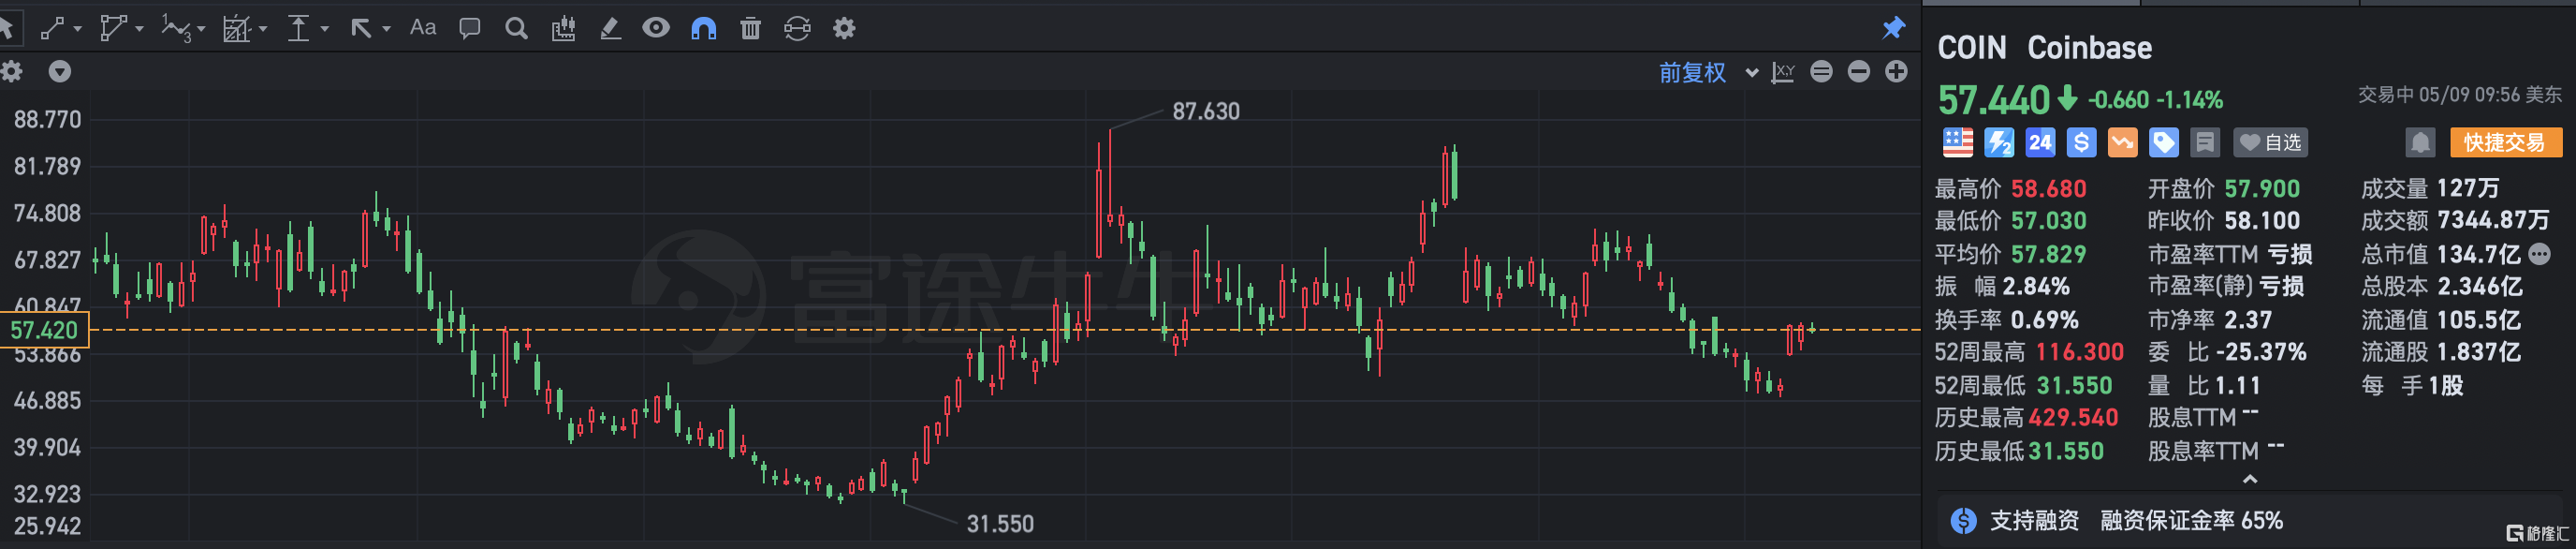Click the blue dollar margin icon
This screenshot has width=2576, height=549.
point(2081,143)
